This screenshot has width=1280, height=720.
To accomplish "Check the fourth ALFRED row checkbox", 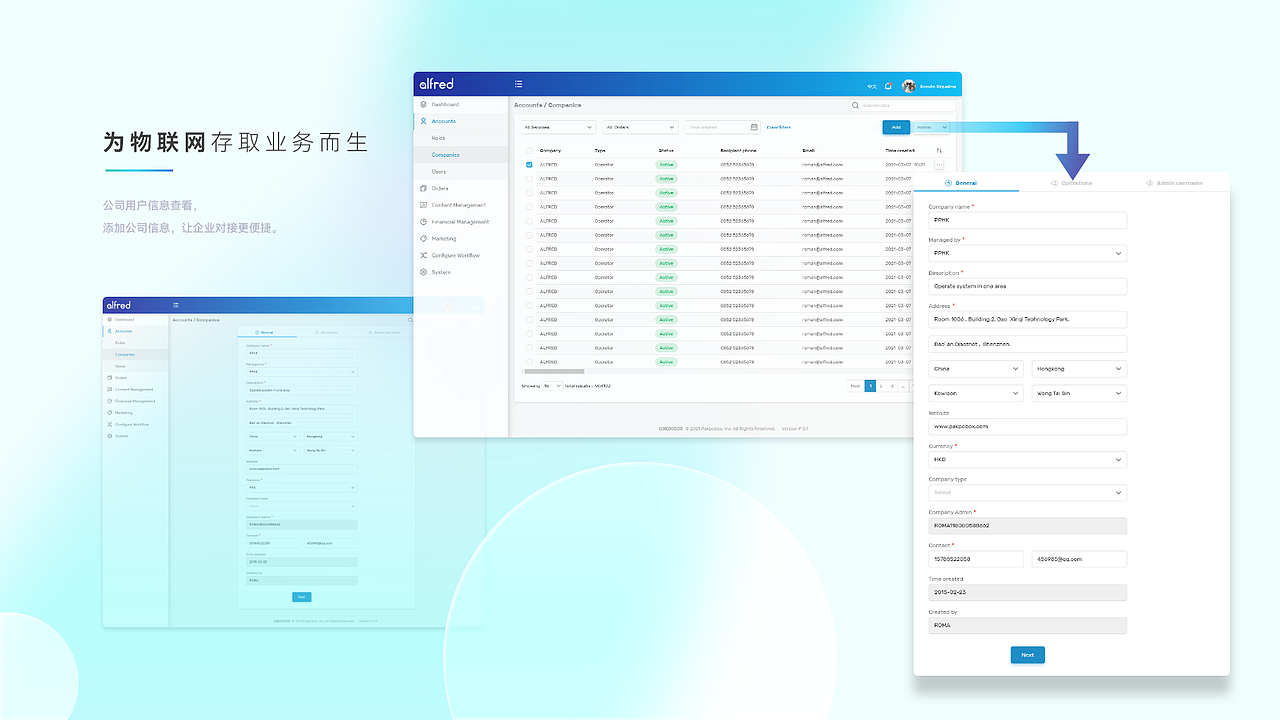I will (529, 206).
